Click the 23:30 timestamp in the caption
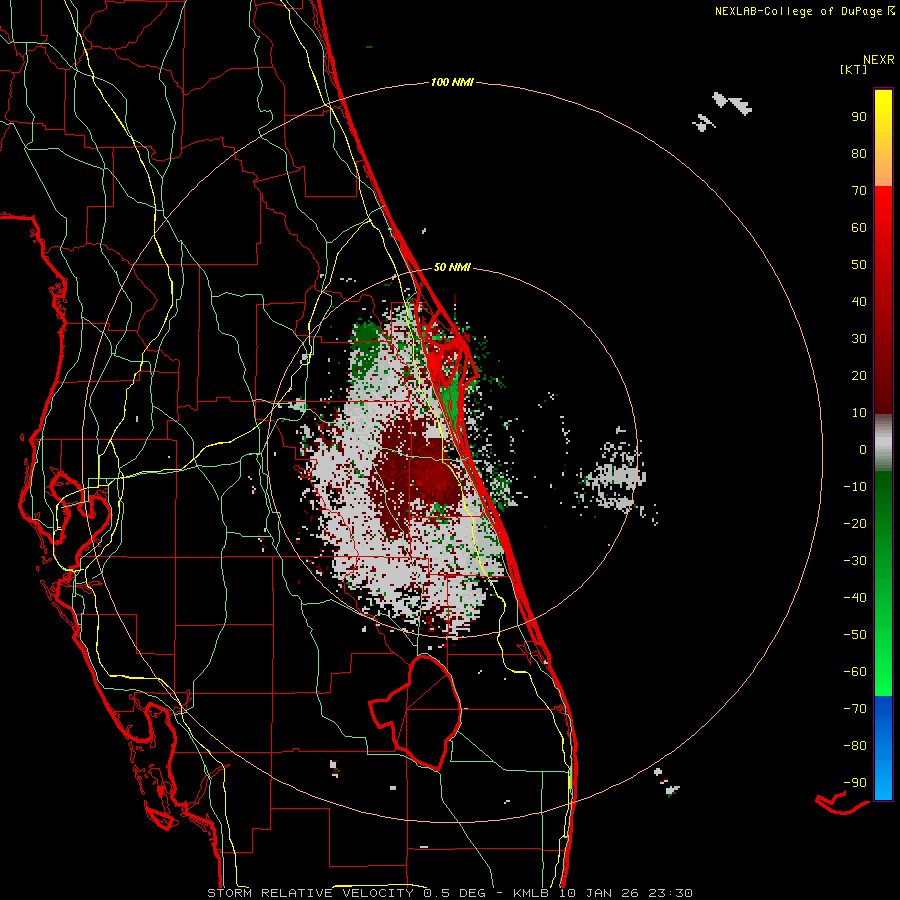This screenshot has width=900, height=900. pyautogui.click(x=670, y=893)
